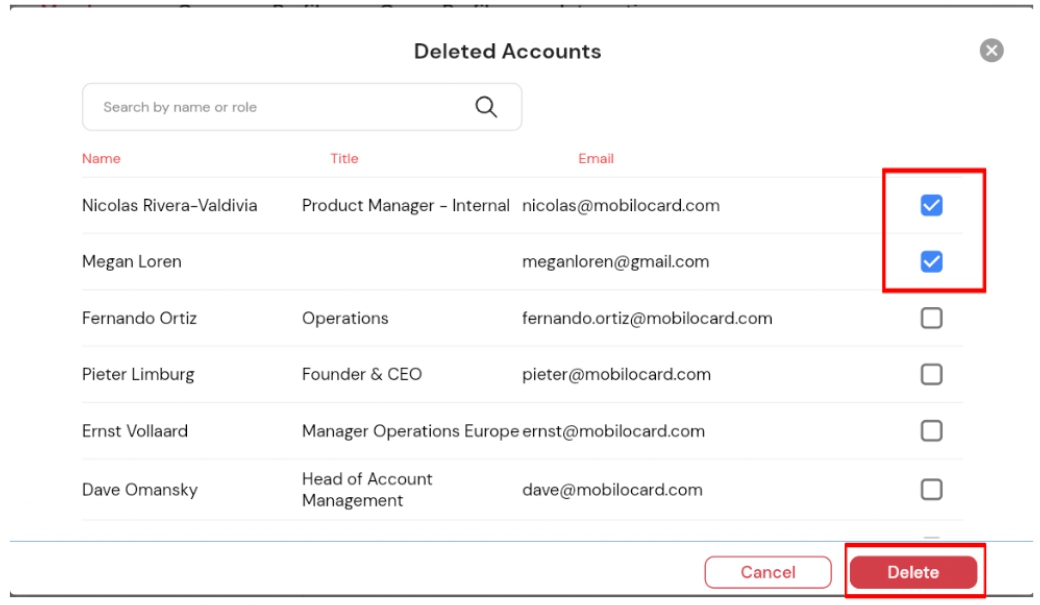Sort by the Name column header
The image size is (1040, 605).
tap(101, 158)
